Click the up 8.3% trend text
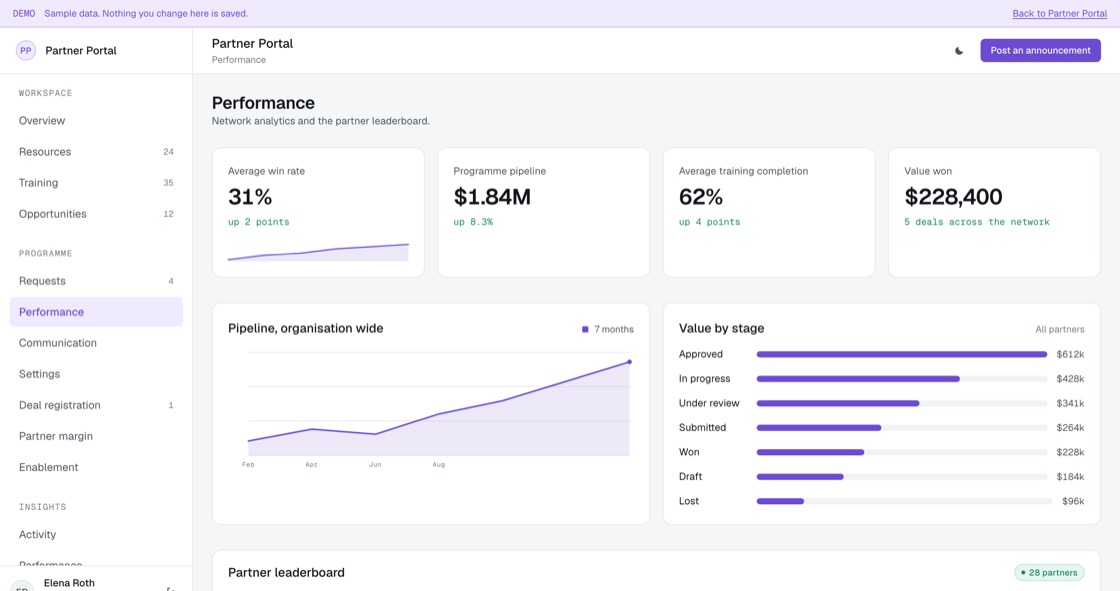 click(x=473, y=222)
